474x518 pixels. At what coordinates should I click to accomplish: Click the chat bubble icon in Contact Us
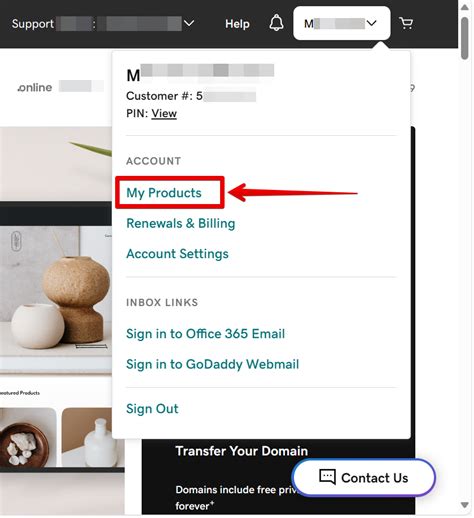point(327,477)
